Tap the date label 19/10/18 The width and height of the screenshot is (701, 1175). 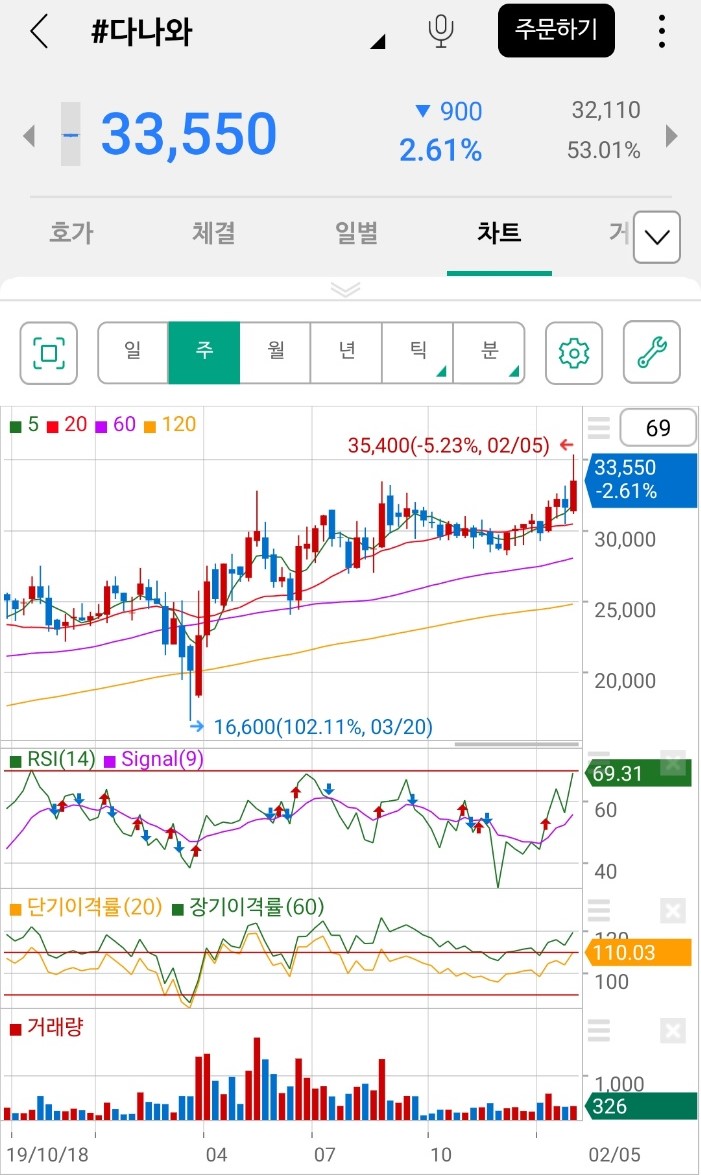coord(47,1154)
